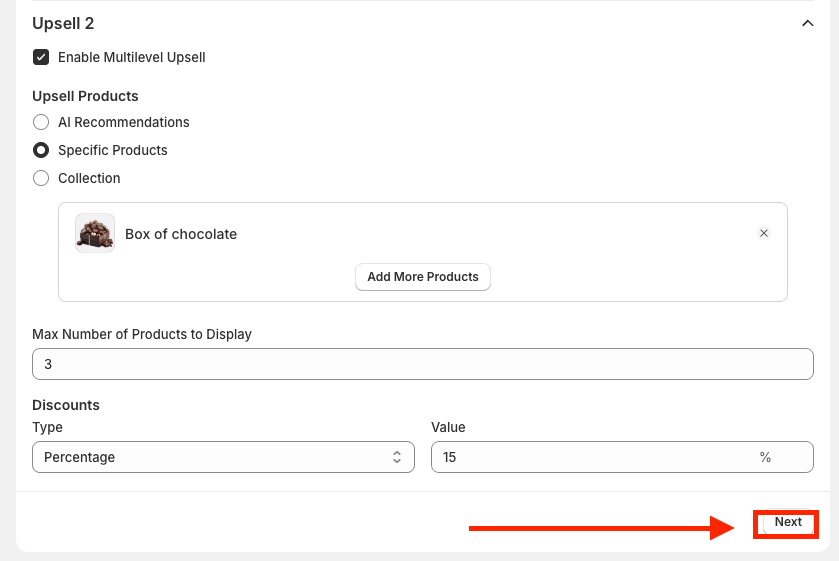Click the Box of chocolate product name

click(x=181, y=234)
